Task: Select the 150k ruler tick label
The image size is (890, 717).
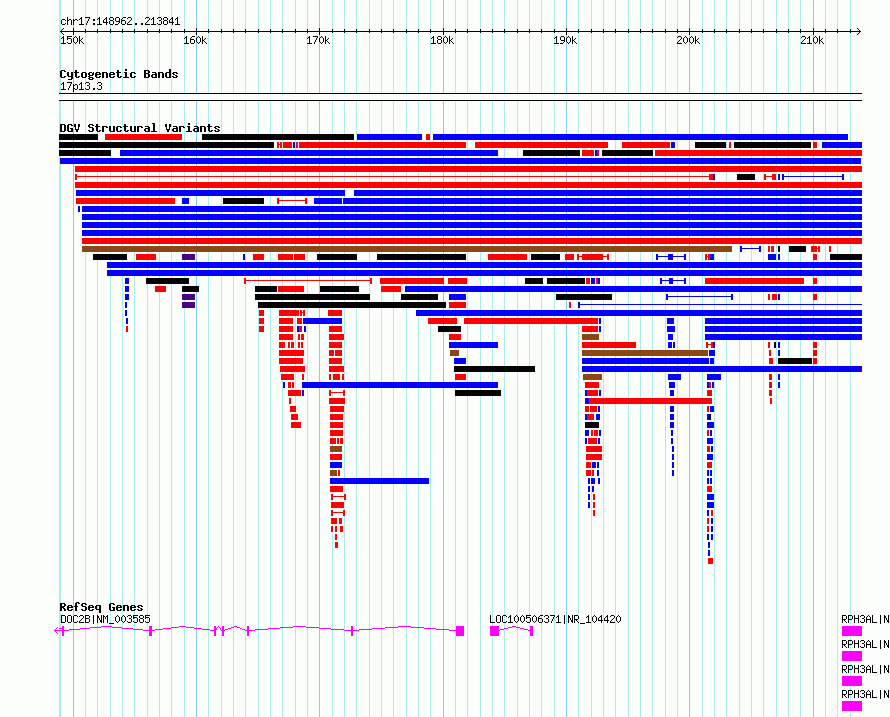Action: pyautogui.click(x=72, y=40)
